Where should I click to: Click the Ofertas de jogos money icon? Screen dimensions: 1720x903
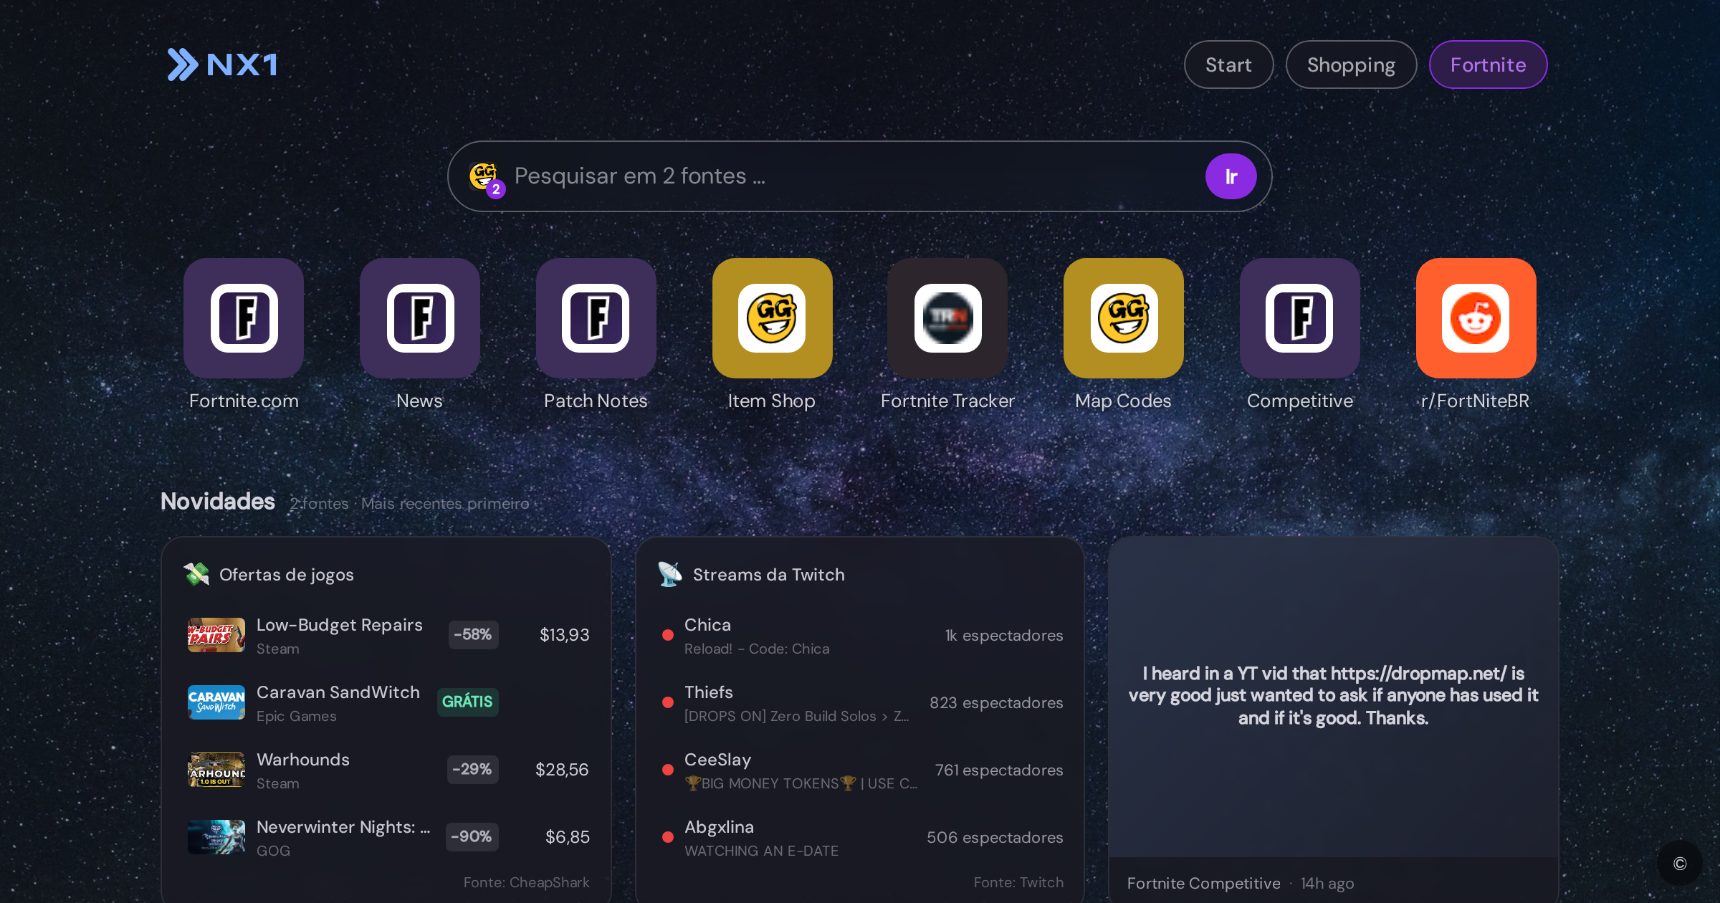tap(196, 574)
